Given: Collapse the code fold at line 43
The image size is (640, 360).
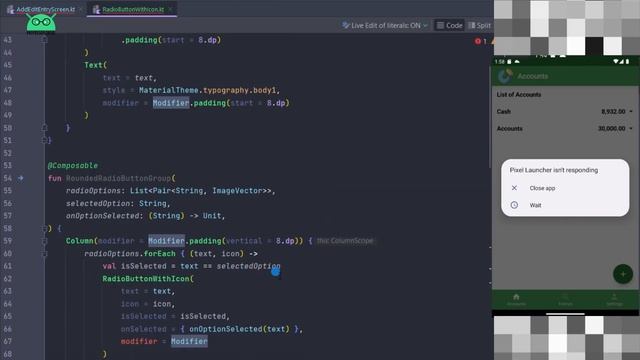Looking at the screenshot, I should 44,40.
